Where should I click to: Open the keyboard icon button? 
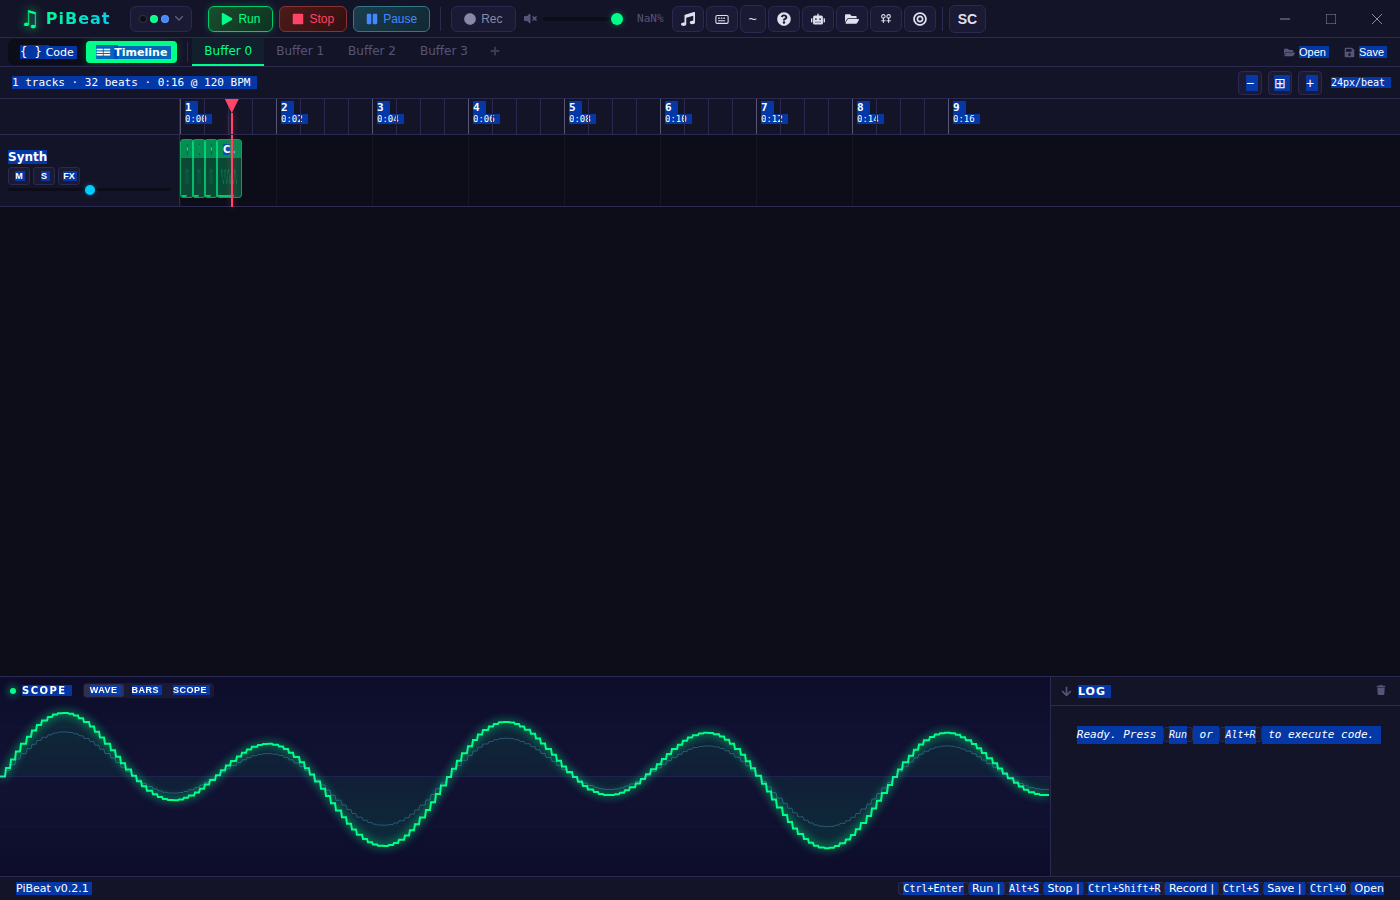pyautogui.click(x=722, y=19)
